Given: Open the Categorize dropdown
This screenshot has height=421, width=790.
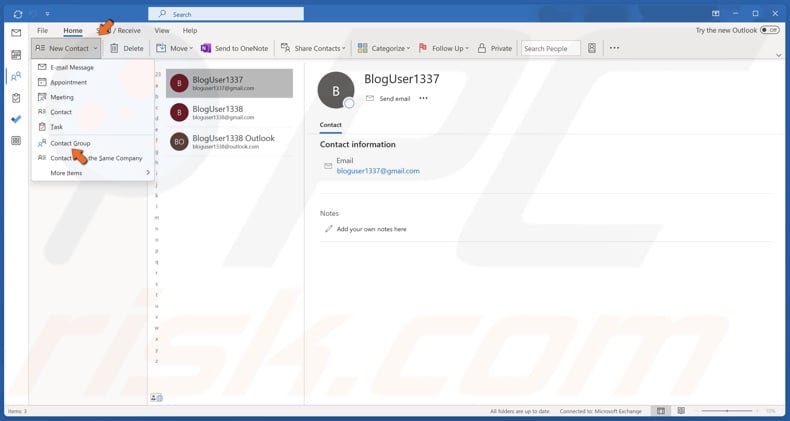Looking at the screenshot, I should [383, 48].
